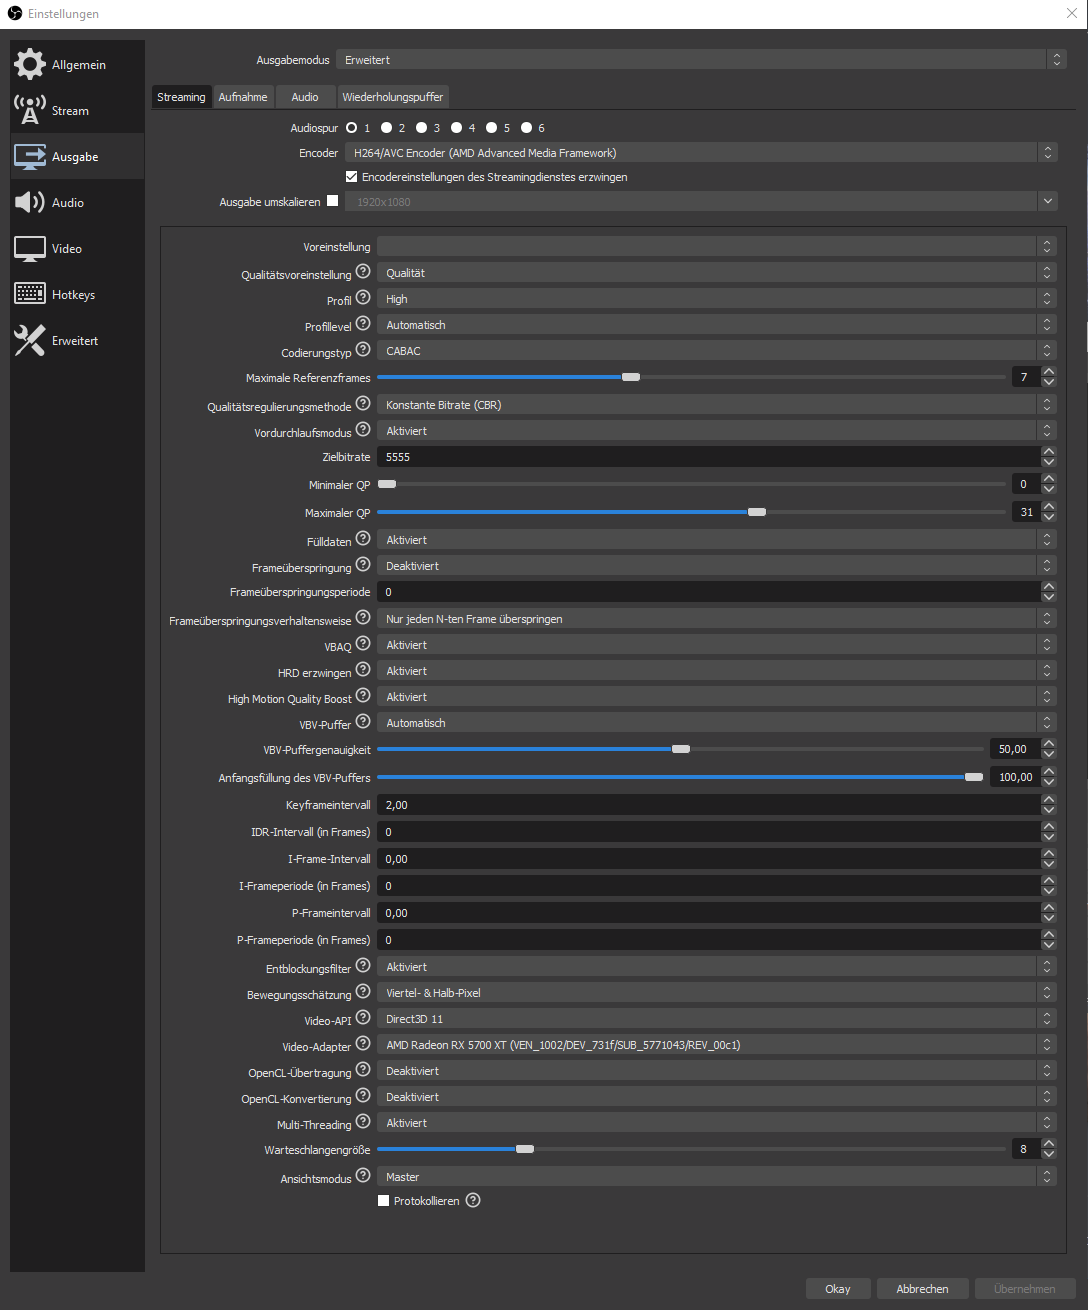
Task: Open the Encoder dropdown
Action: tap(701, 153)
